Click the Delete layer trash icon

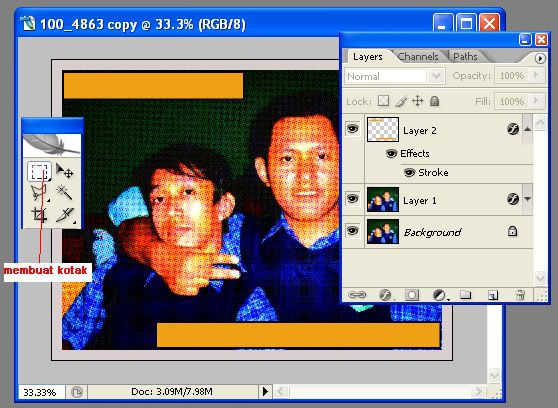[x=520, y=295]
